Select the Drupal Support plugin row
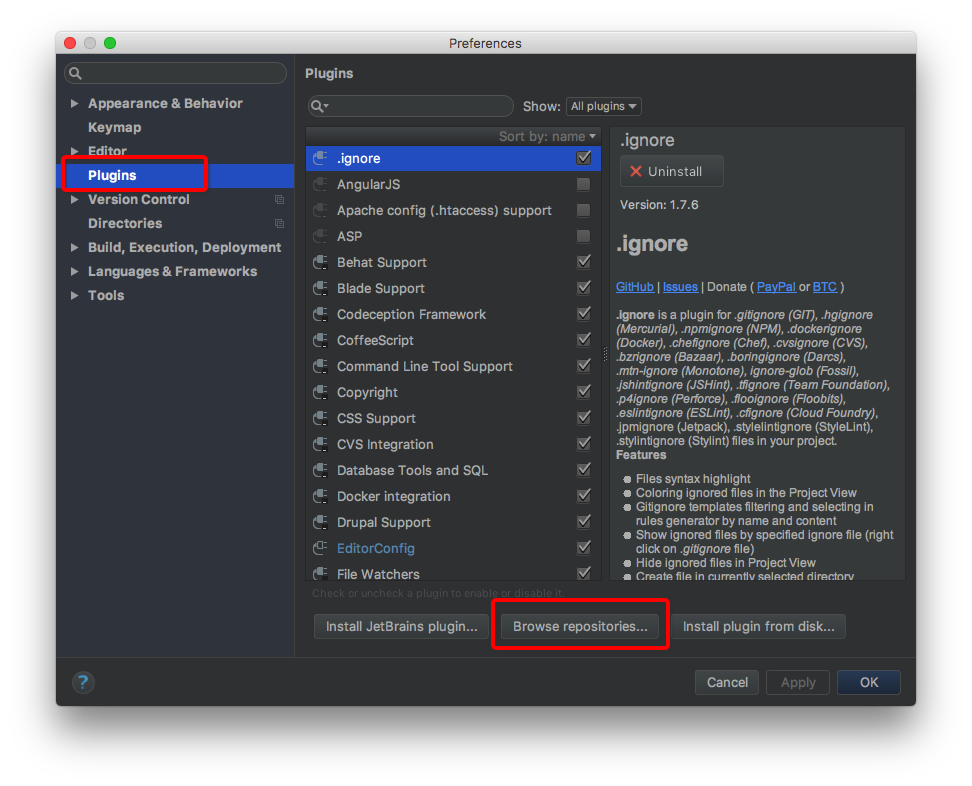 pyautogui.click(x=453, y=523)
